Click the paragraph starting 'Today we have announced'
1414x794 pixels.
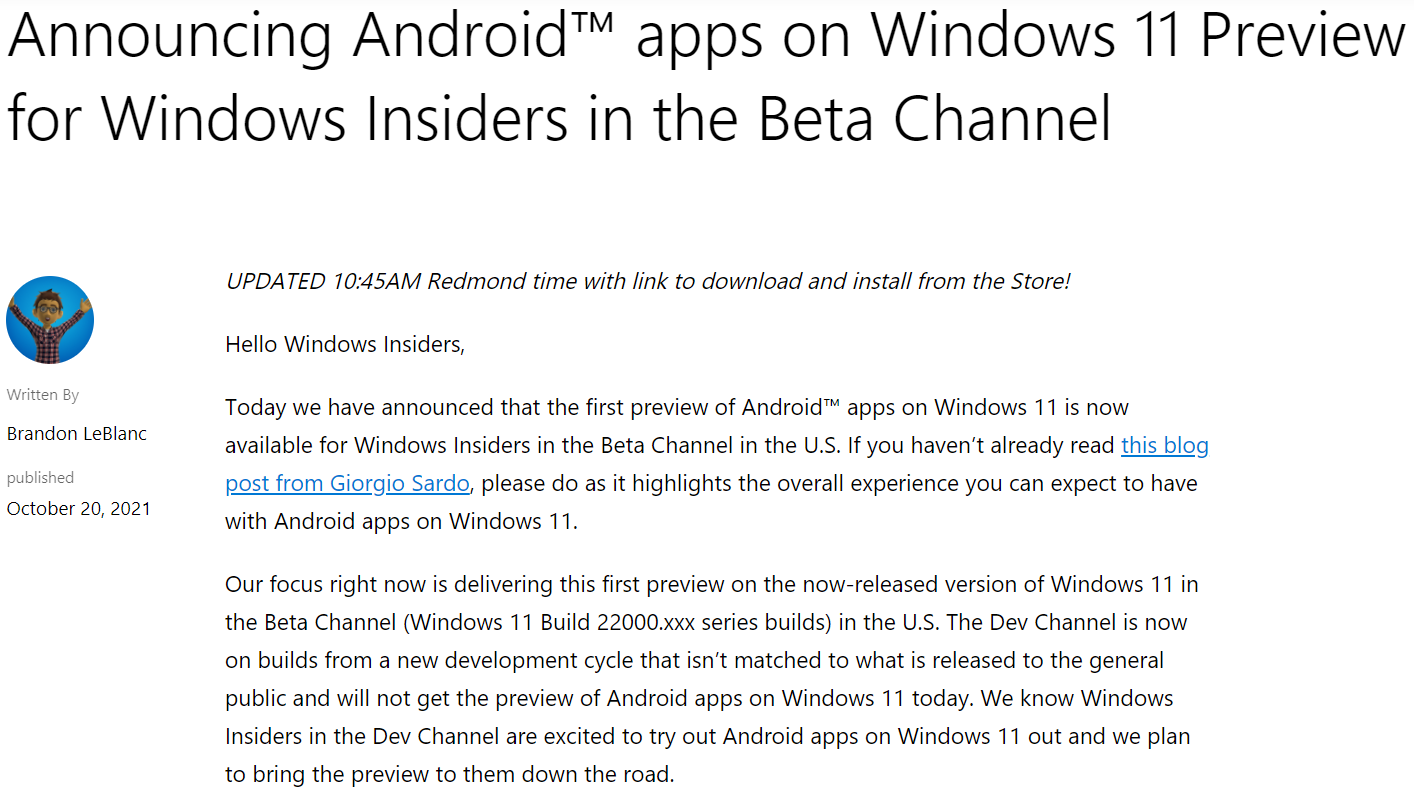717,464
